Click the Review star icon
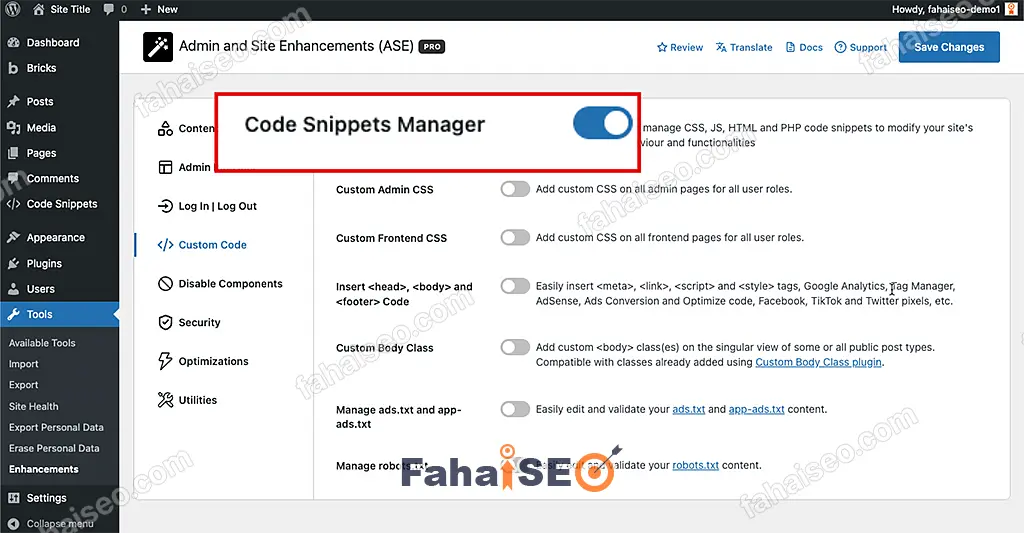 pos(662,47)
